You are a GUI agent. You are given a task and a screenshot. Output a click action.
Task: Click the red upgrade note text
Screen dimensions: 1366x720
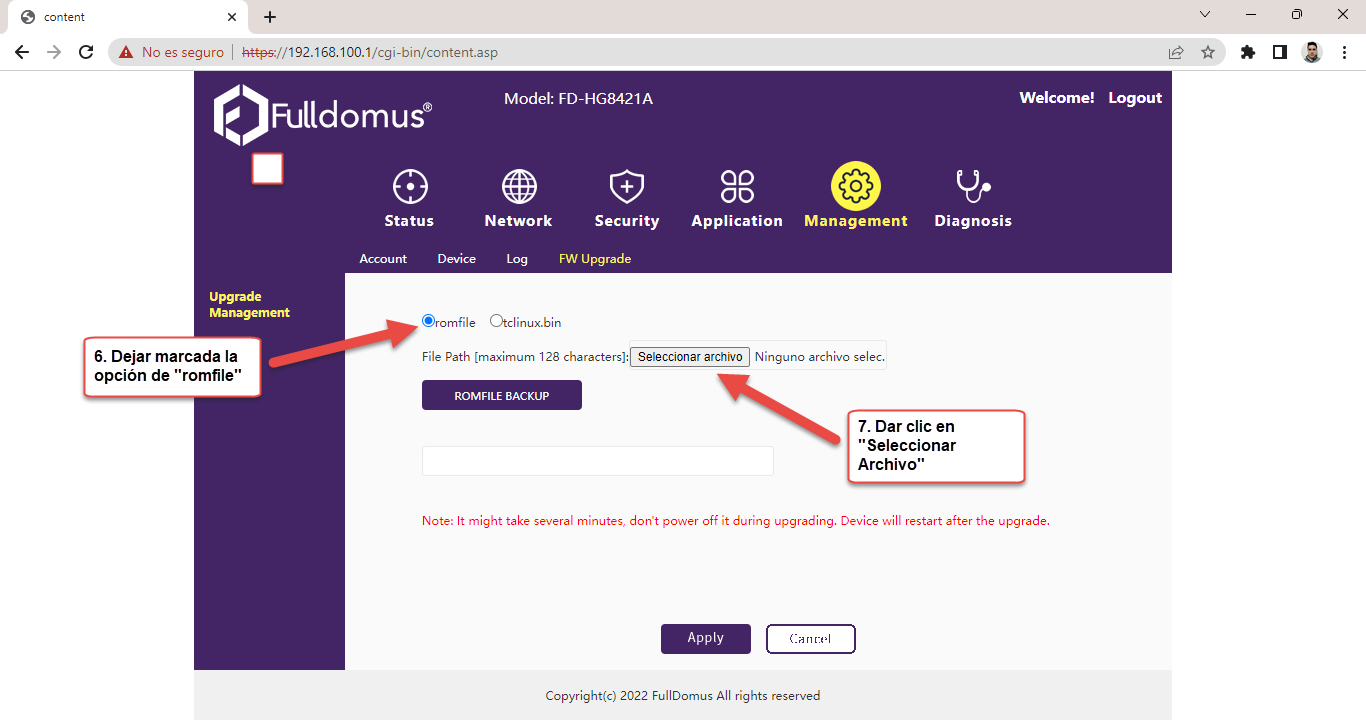click(x=736, y=521)
